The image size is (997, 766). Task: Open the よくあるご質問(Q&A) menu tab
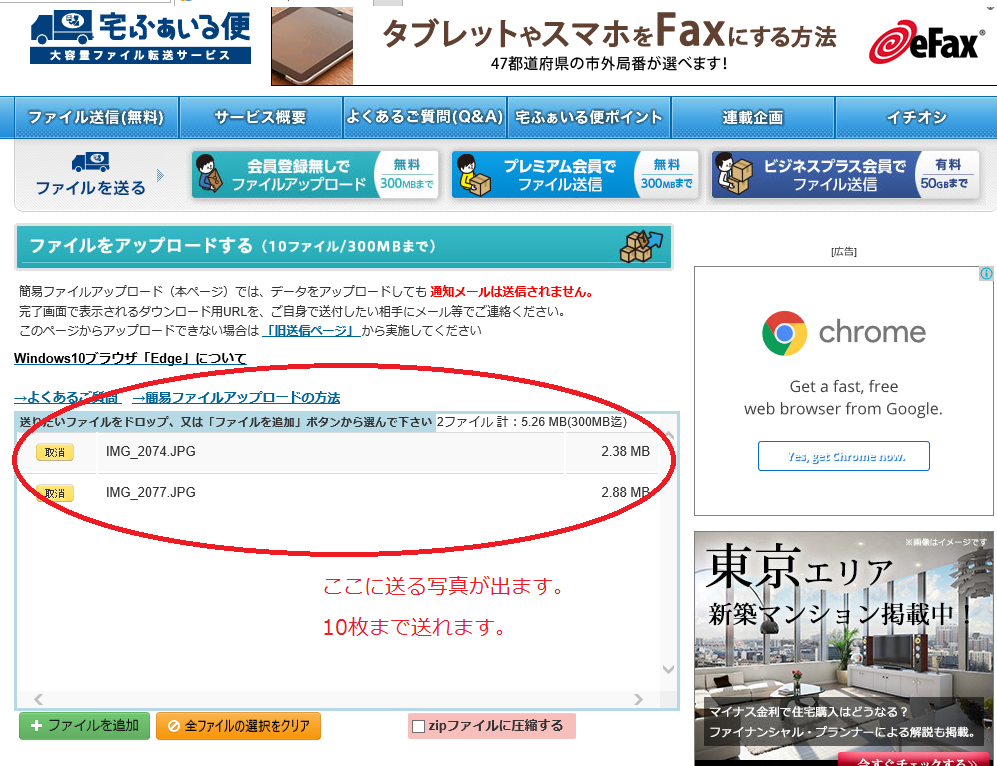[425, 117]
